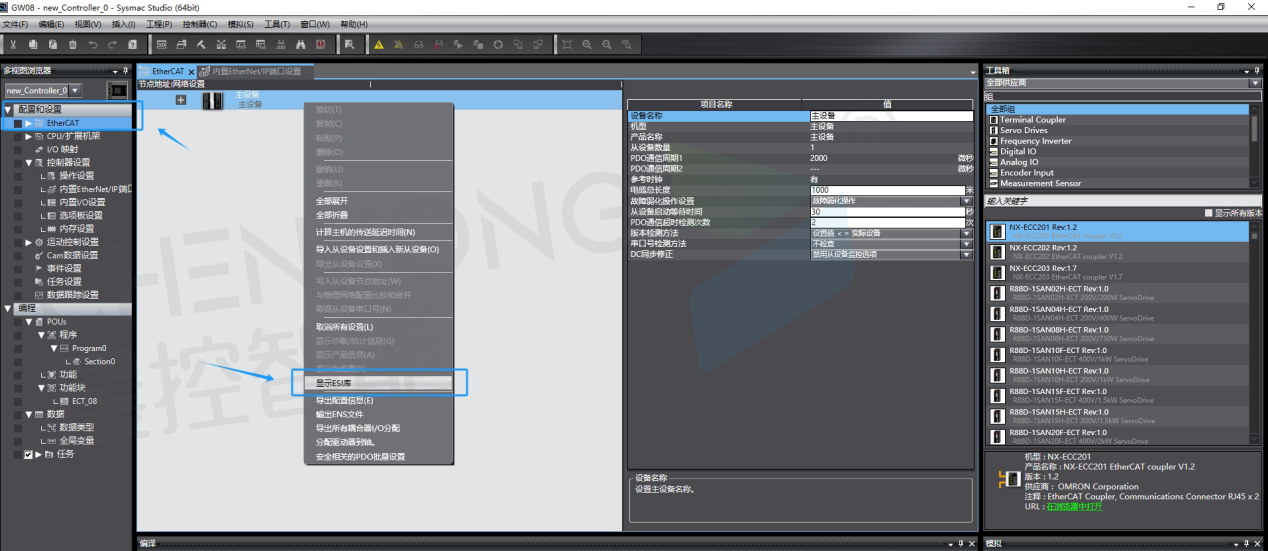This screenshot has height=551, width=1268.
Task: Select ECT_08 function block in the tree
Action: point(84,401)
